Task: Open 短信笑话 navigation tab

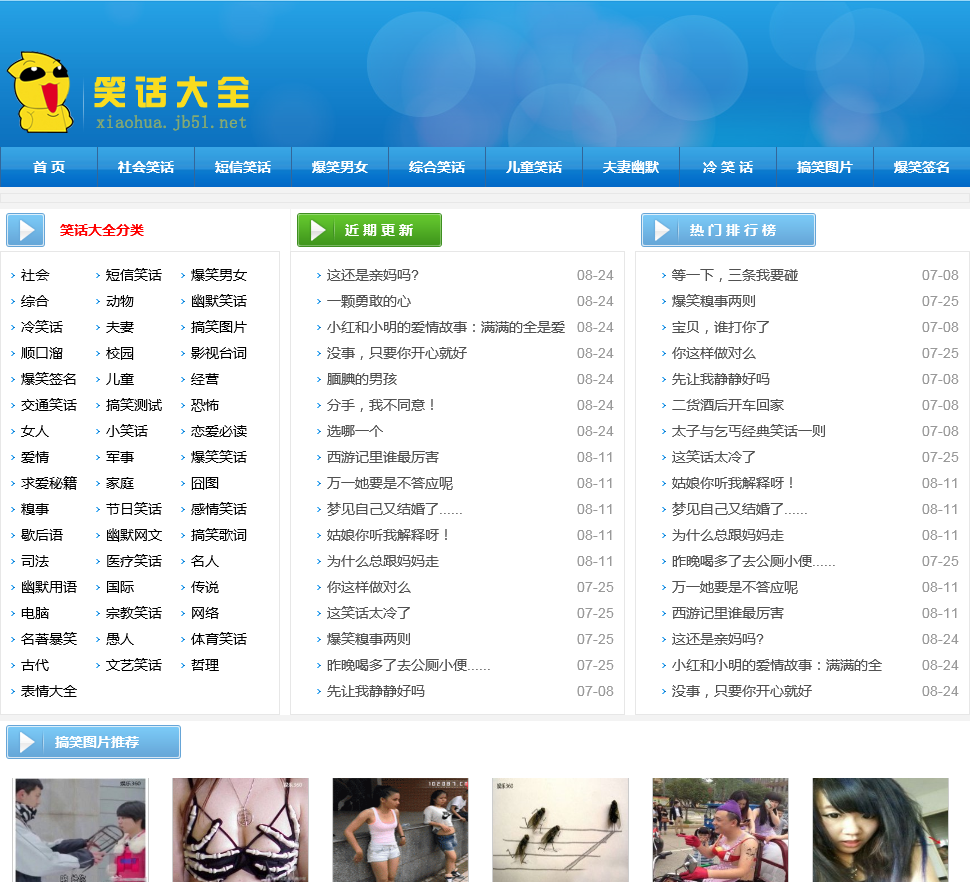Action: point(243,167)
